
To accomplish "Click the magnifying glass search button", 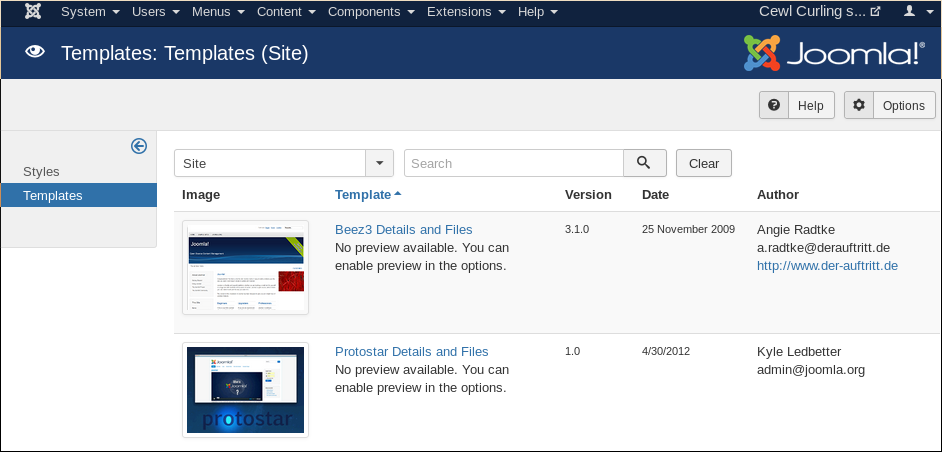I will pyautogui.click(x=645, y=163).
